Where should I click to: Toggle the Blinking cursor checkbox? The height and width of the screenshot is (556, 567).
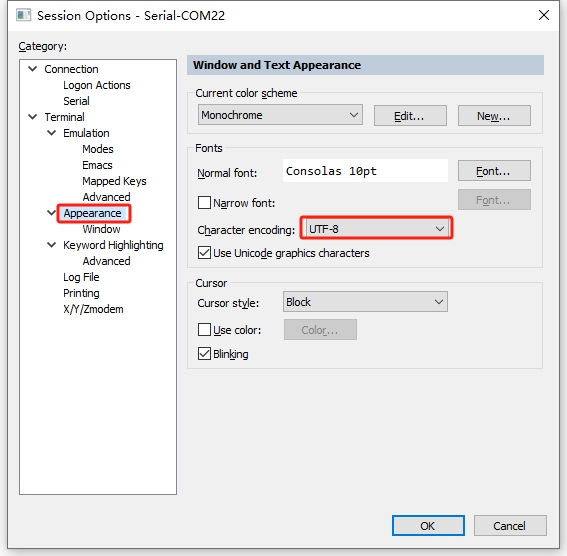click(x=204, y=354)
